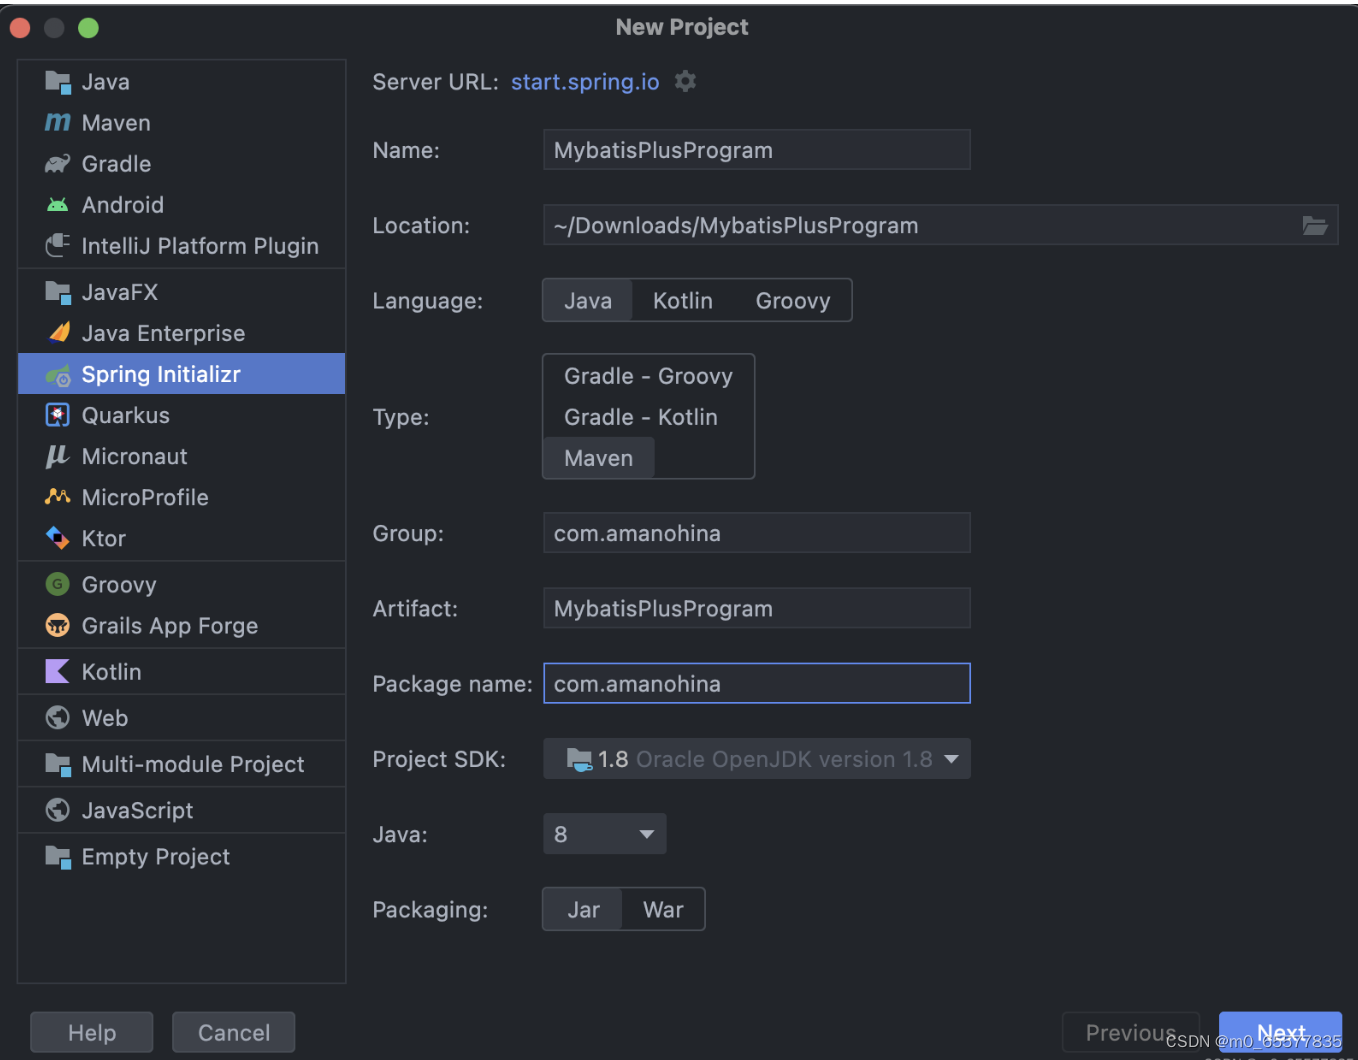Click the Next button

pyautogui.click(x=1281, y=1032)
